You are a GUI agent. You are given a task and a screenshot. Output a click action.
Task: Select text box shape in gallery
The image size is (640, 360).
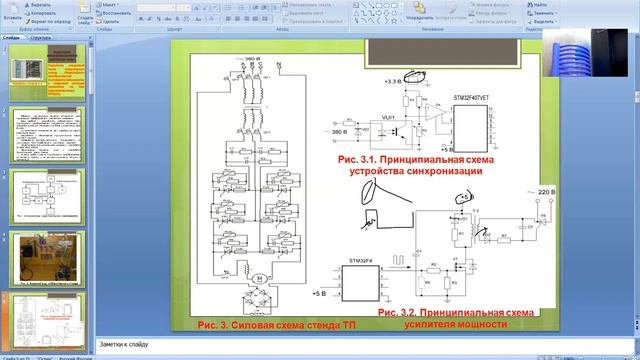[x=356, y=6]
